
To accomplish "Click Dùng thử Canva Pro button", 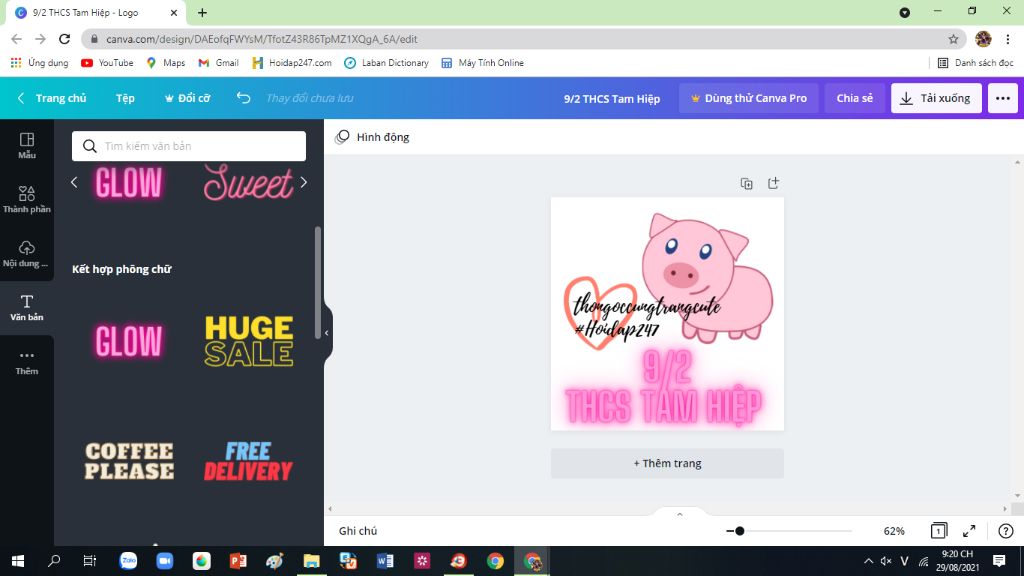I will point(748,98).
